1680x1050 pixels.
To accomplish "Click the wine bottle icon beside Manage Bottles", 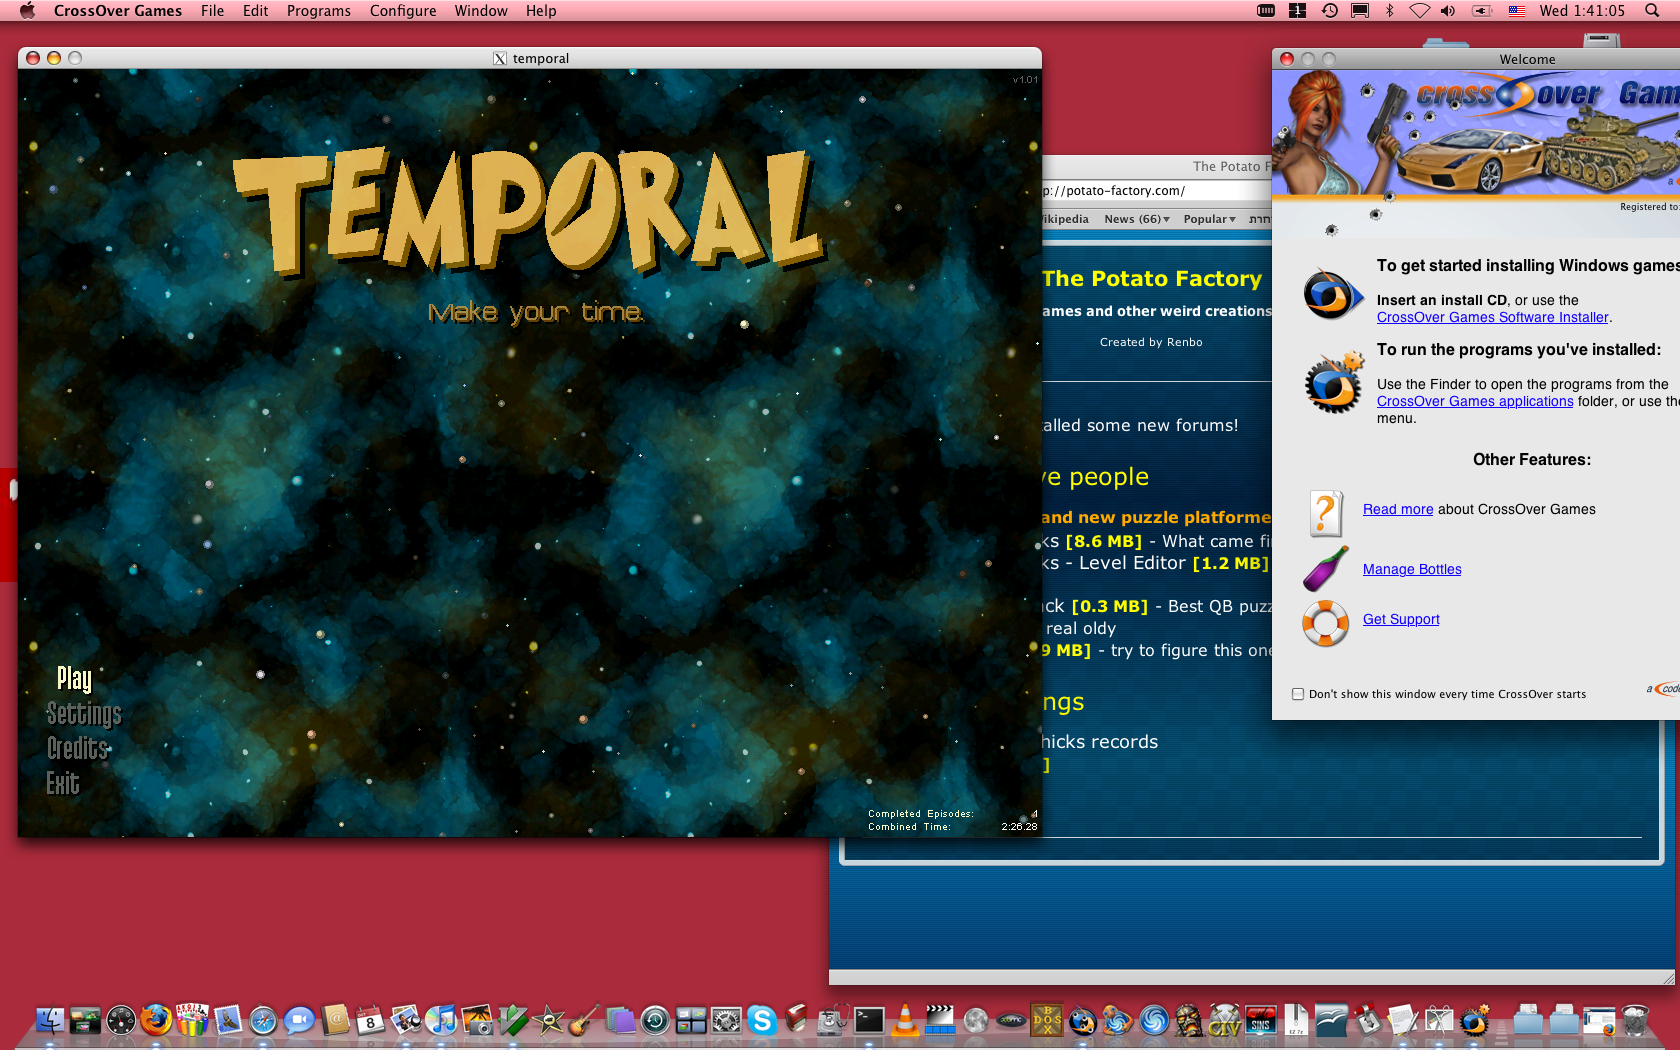I will tap(1325, 569).
